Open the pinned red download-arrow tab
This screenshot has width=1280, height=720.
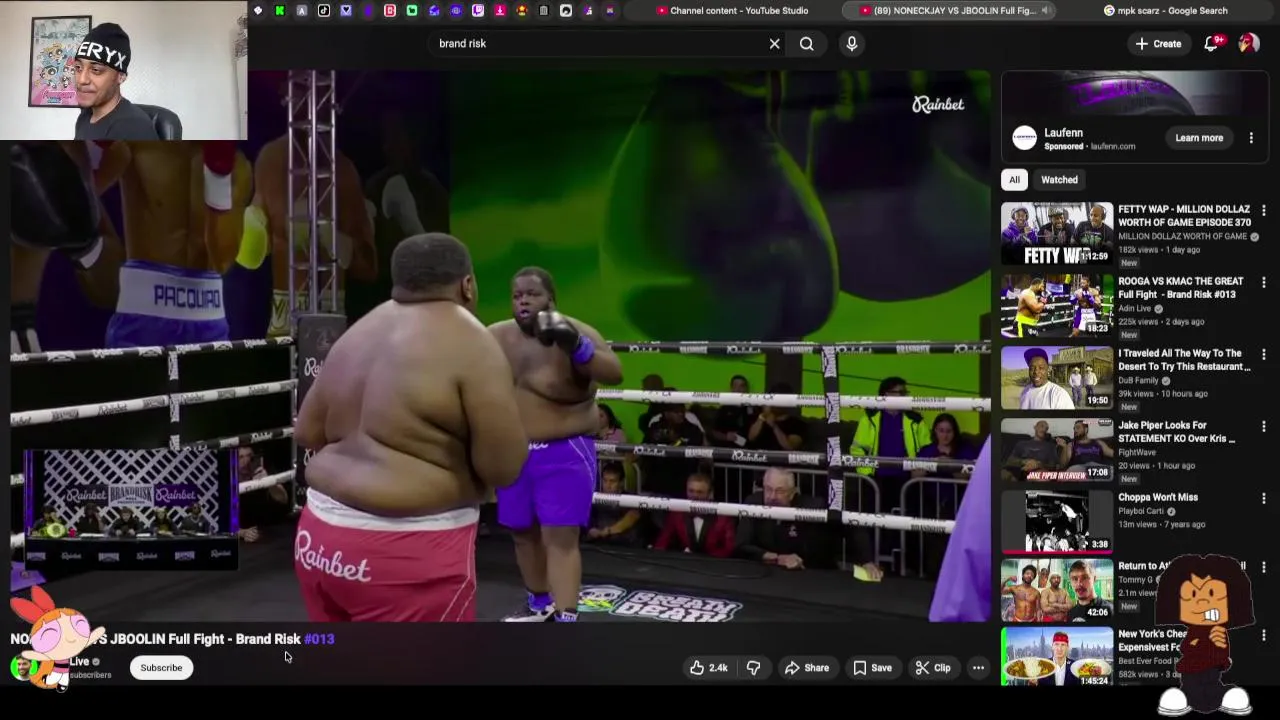coord(500,11)
